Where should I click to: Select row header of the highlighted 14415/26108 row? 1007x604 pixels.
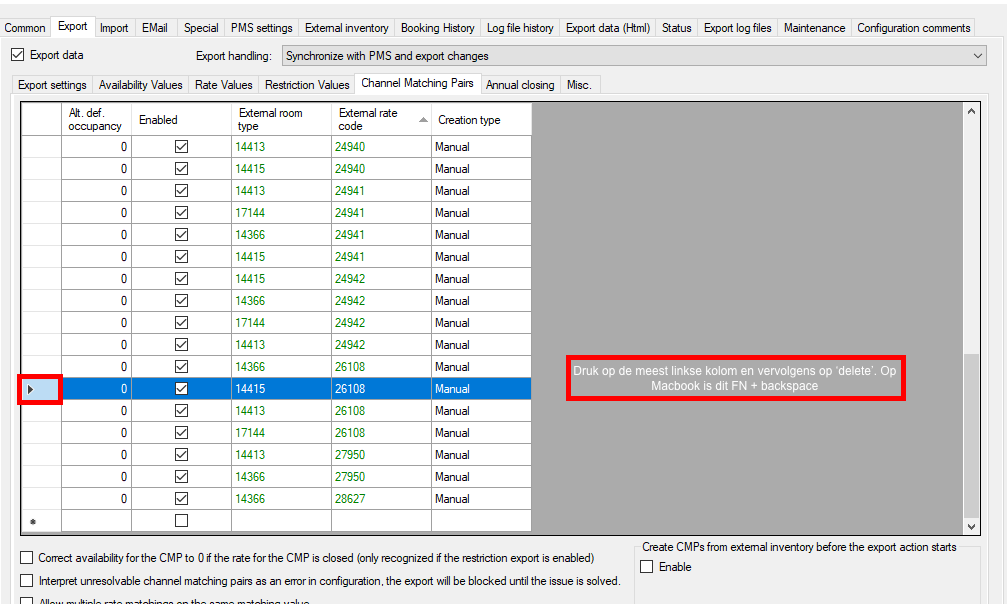coord(40,389)
